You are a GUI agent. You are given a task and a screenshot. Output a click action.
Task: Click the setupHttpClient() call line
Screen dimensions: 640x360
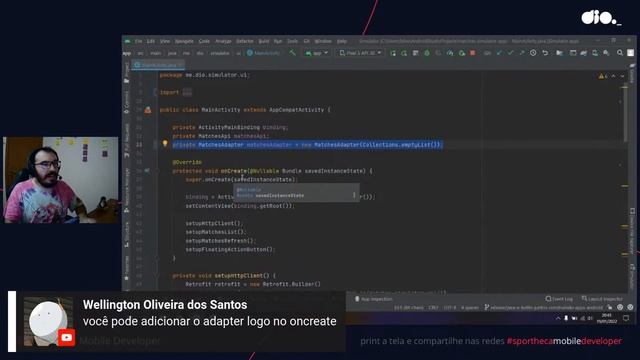214,223
